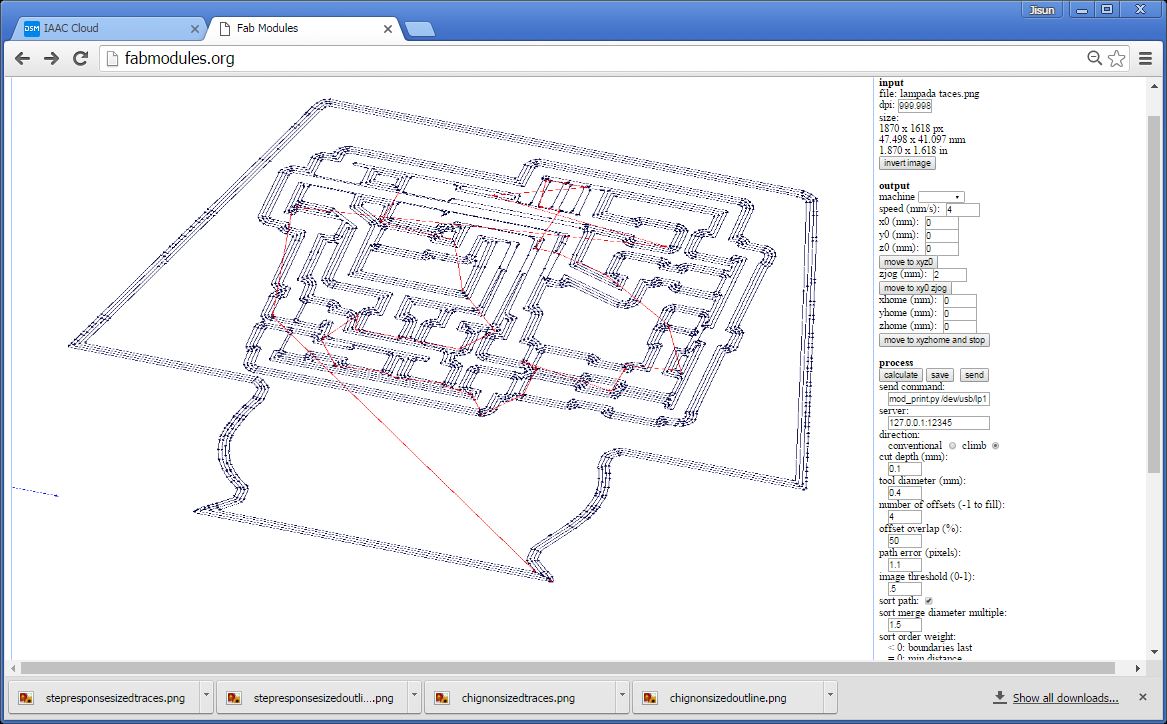Close the Fab Modules tab

tap(388, 29)
